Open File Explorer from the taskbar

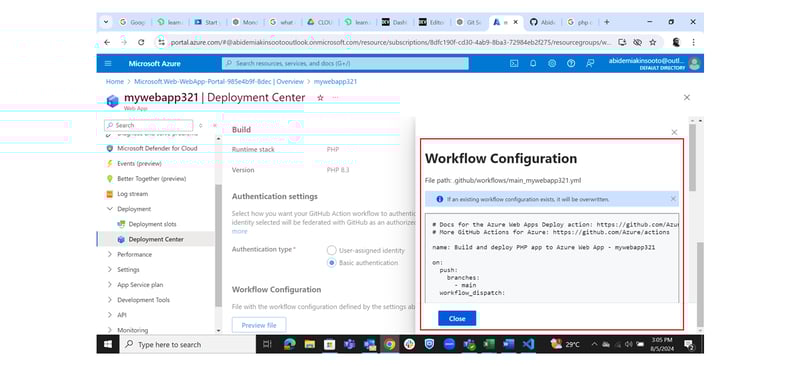click(310, 345)
